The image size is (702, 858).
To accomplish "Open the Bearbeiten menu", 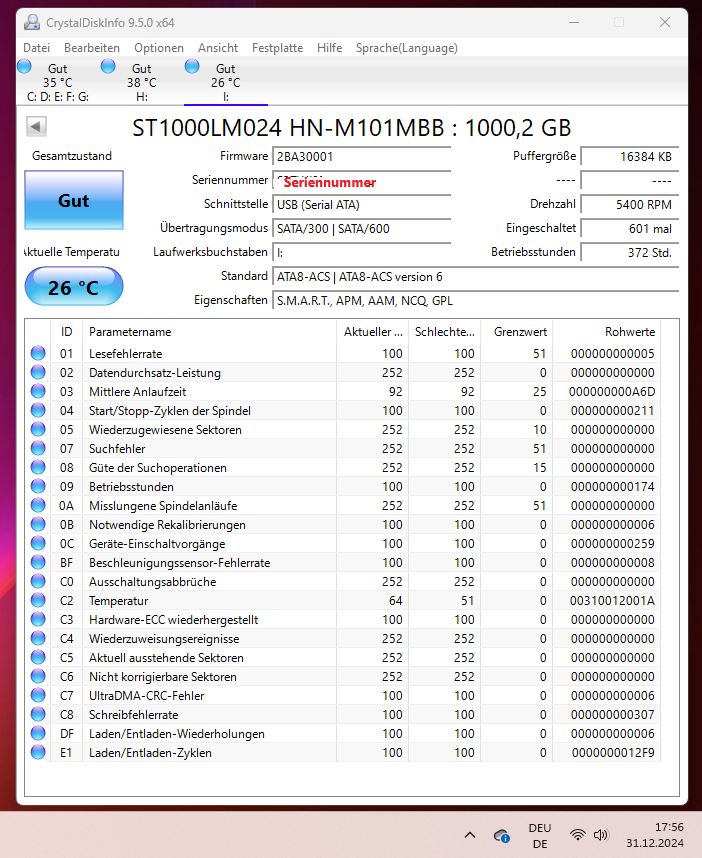I will [92, 48].
